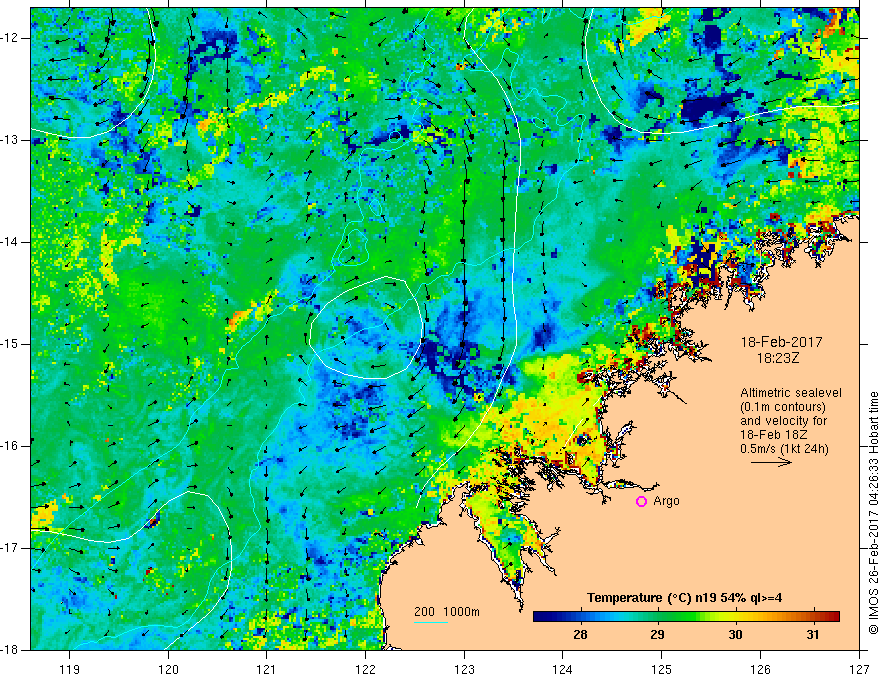Image resolution: width=880 pixels, height=680 pixels.
Task: Click the '28' colorbar tick label
Action: (x=580, y=635)
